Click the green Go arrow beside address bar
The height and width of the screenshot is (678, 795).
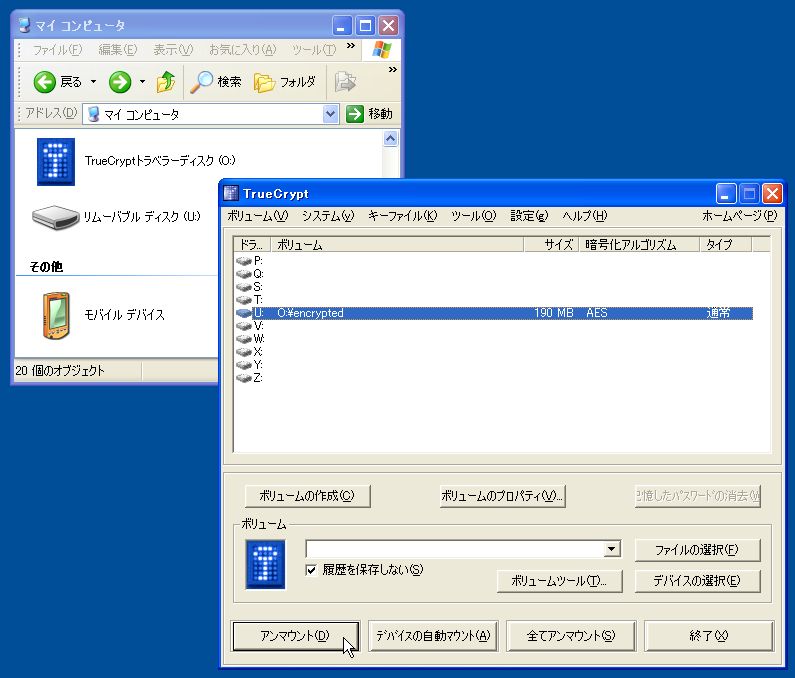pos(355,114)
